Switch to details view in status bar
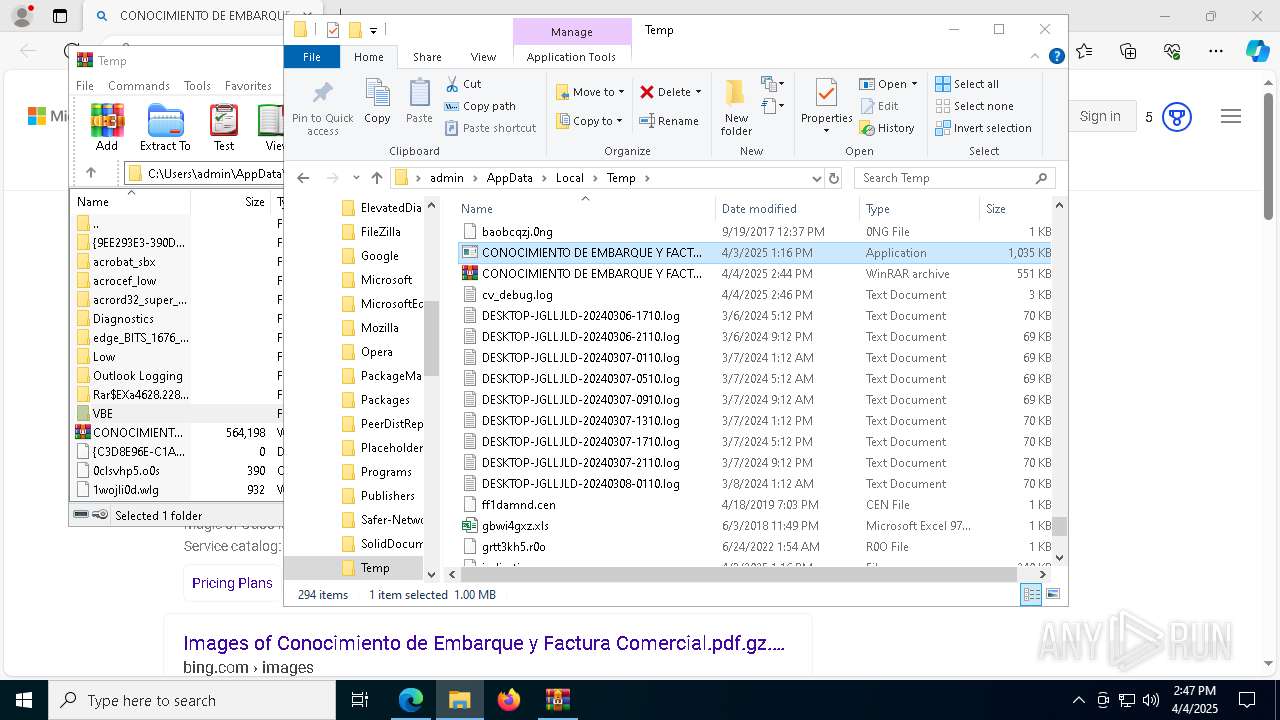The height and width of the screenshot is (720, 1280). pyautogui.click(x=1031, y=594)
